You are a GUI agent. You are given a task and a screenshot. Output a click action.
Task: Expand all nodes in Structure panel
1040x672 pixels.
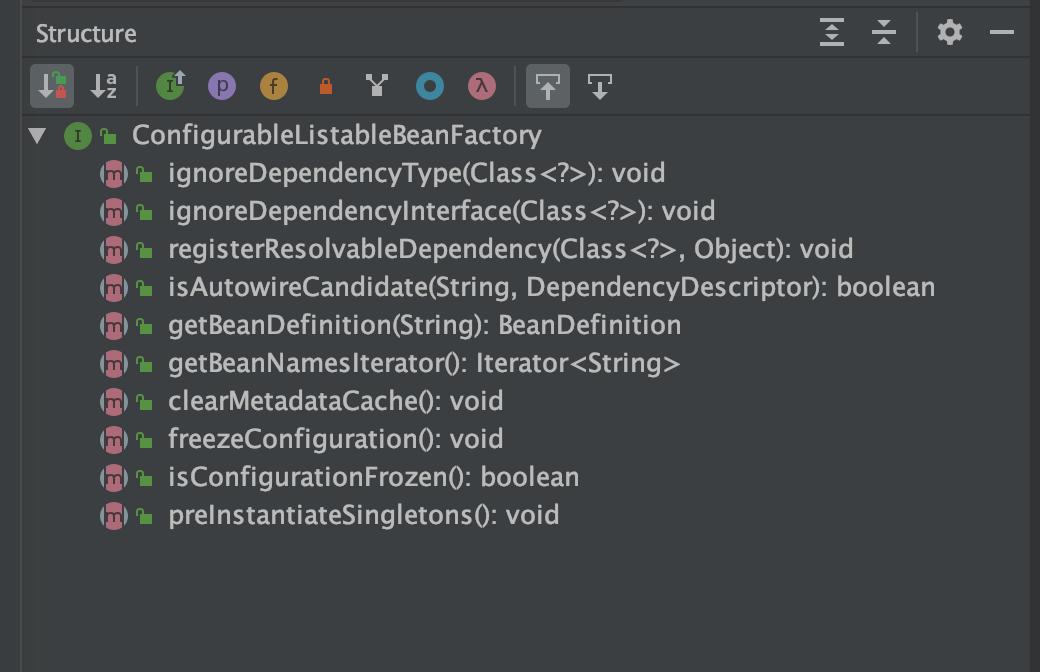(832, 33)
